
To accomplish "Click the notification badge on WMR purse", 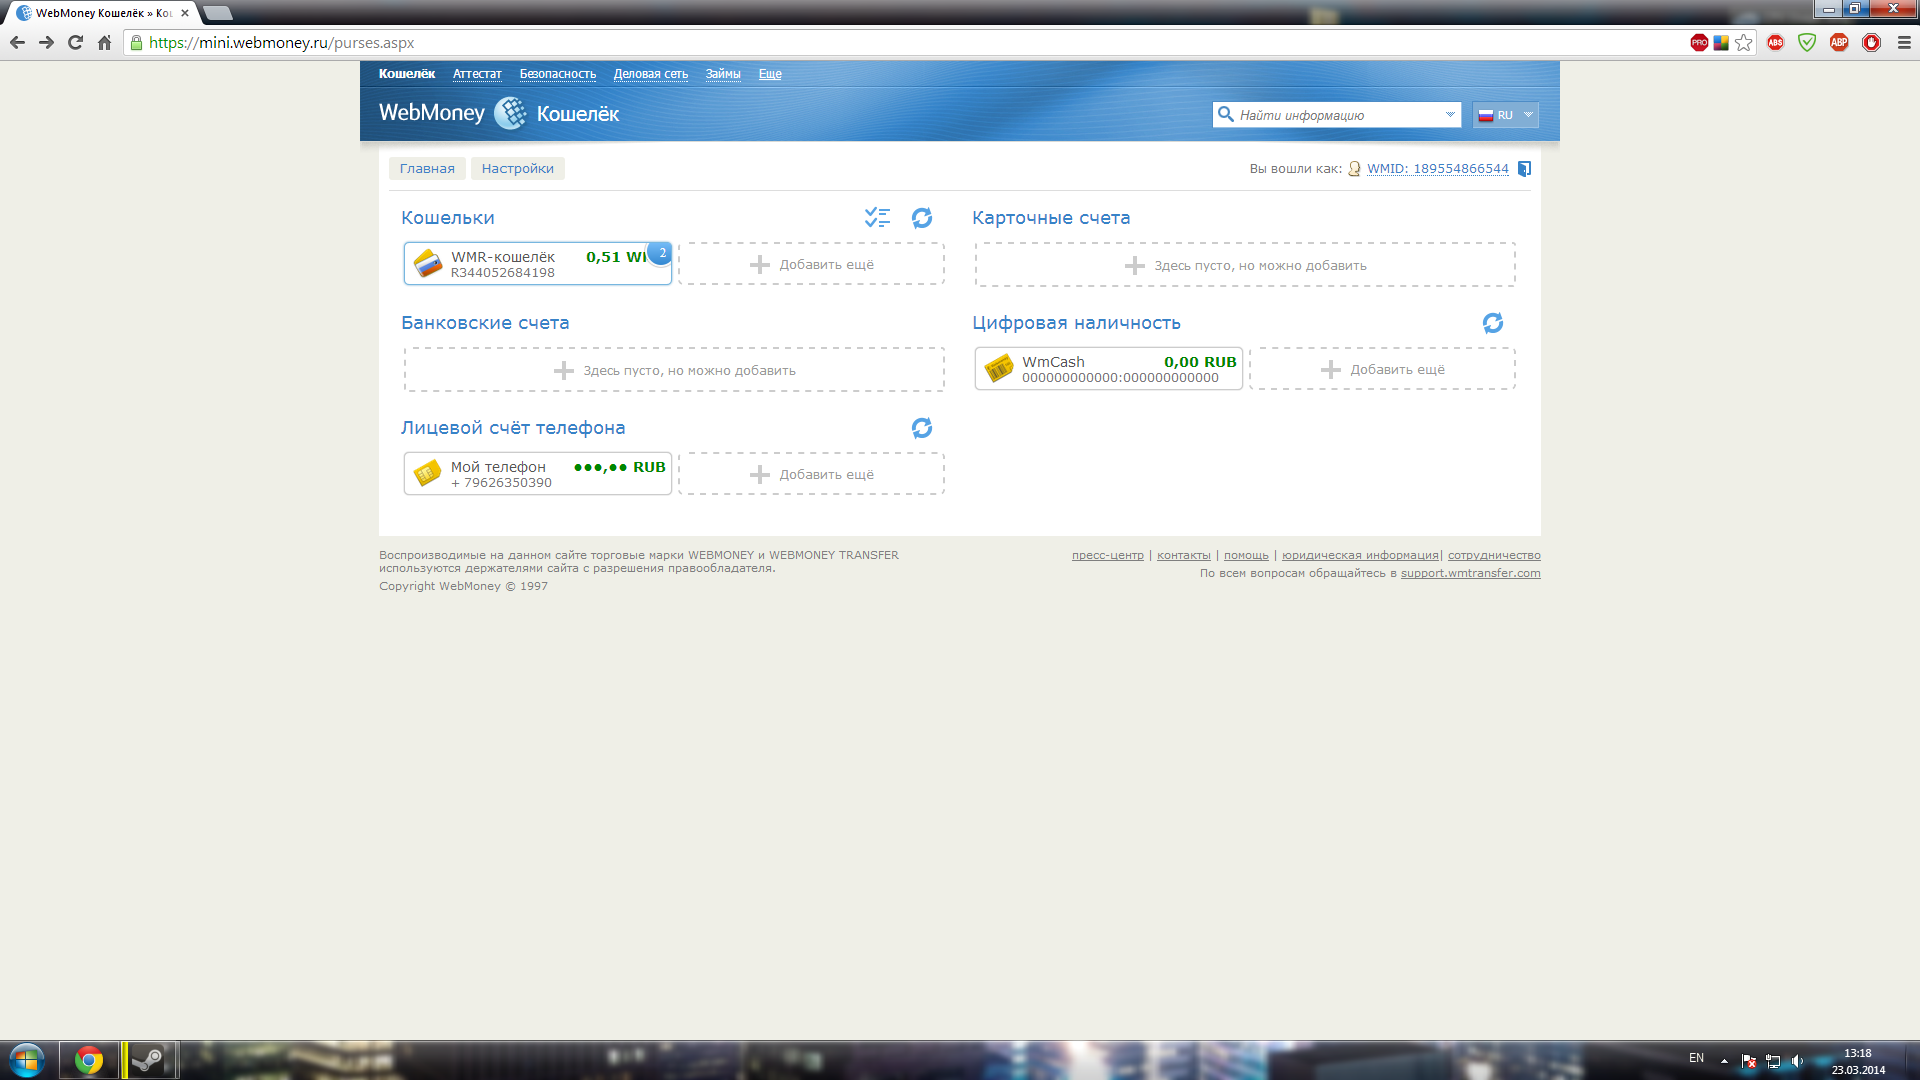I will 661,253.
